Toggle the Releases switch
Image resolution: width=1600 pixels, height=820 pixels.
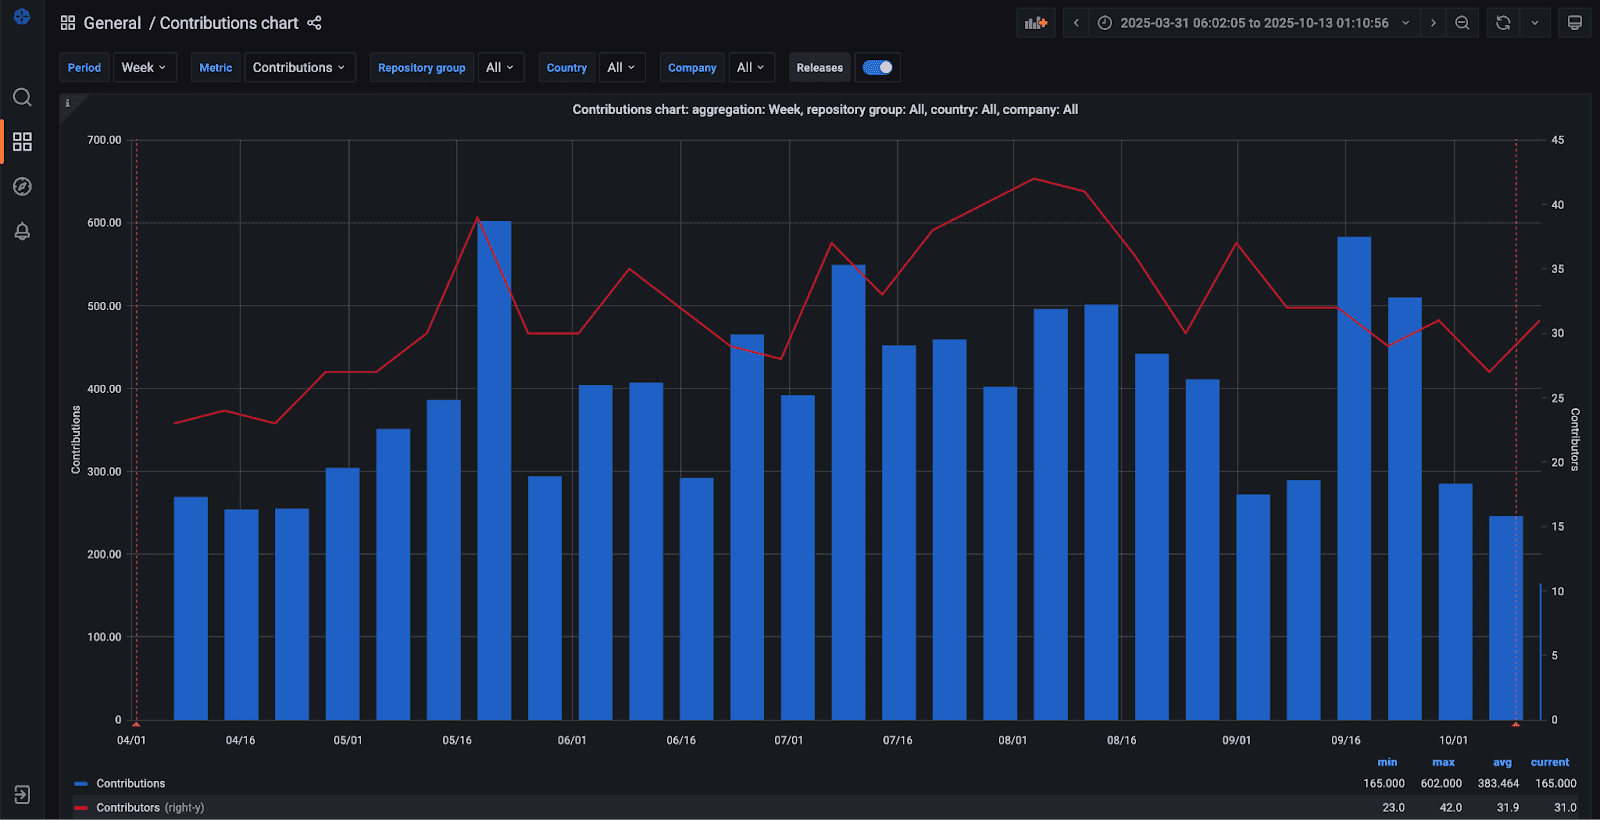(877, 67)
